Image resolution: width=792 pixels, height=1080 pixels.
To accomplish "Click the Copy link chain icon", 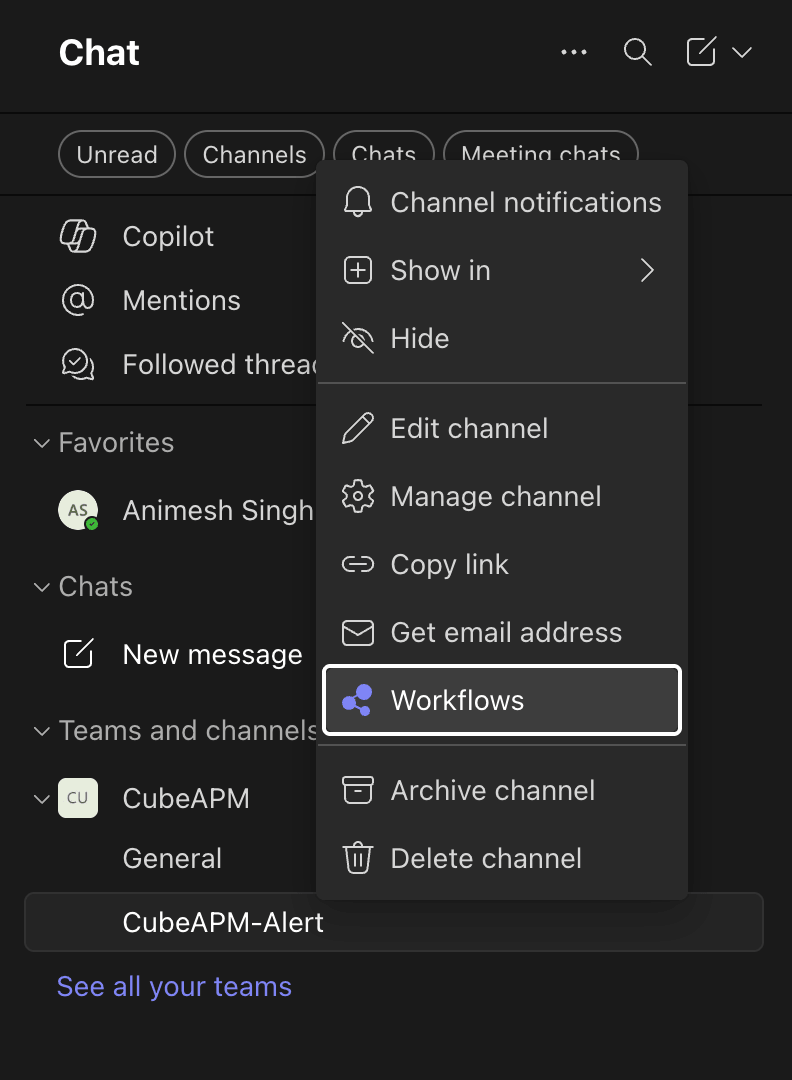I will point(358,564).
